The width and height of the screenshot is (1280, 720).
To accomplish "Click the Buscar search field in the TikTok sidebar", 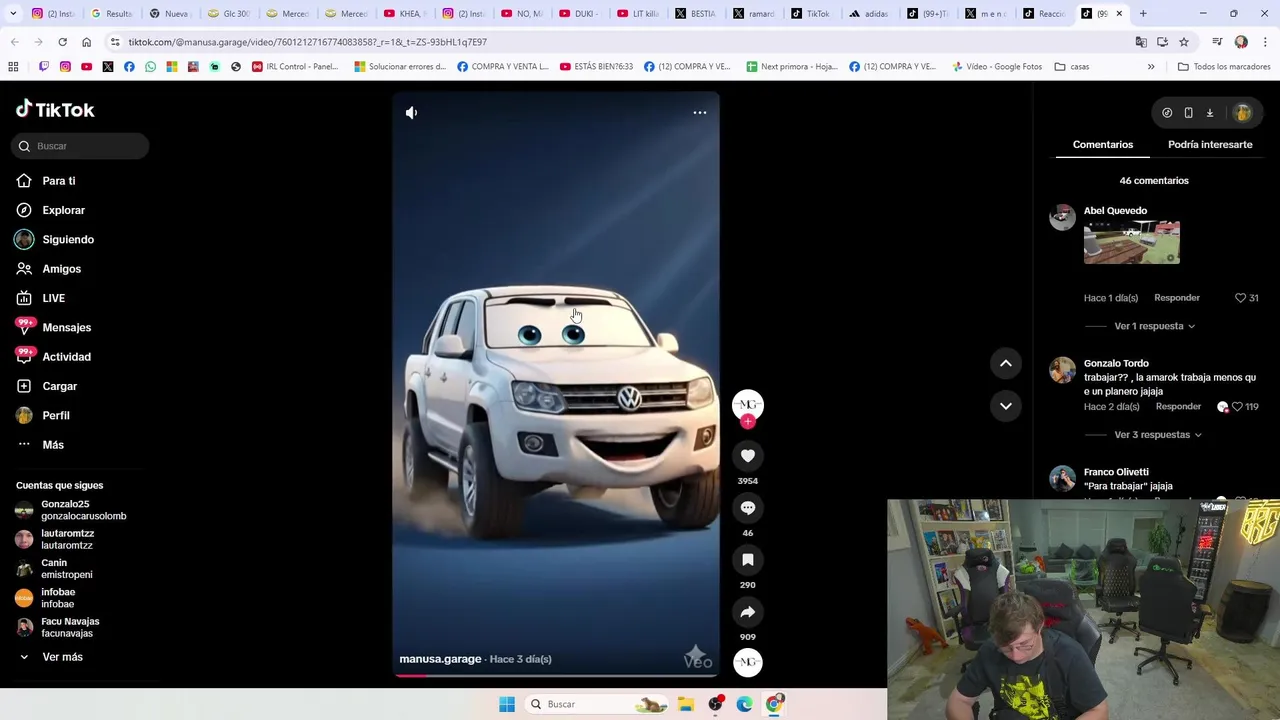I will 81,146.
